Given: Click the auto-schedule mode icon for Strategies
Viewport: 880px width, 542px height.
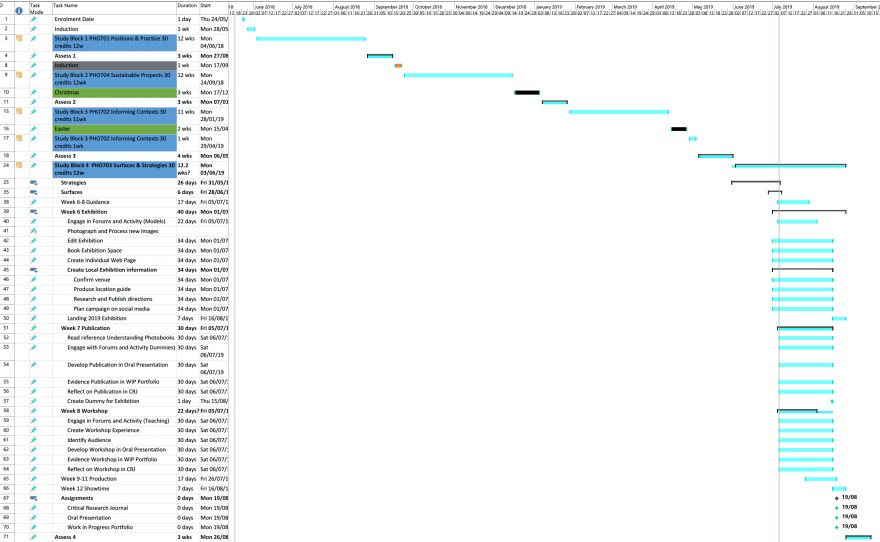Looking at the screenshot, I should pyautogui.click(x=34, y=183).
